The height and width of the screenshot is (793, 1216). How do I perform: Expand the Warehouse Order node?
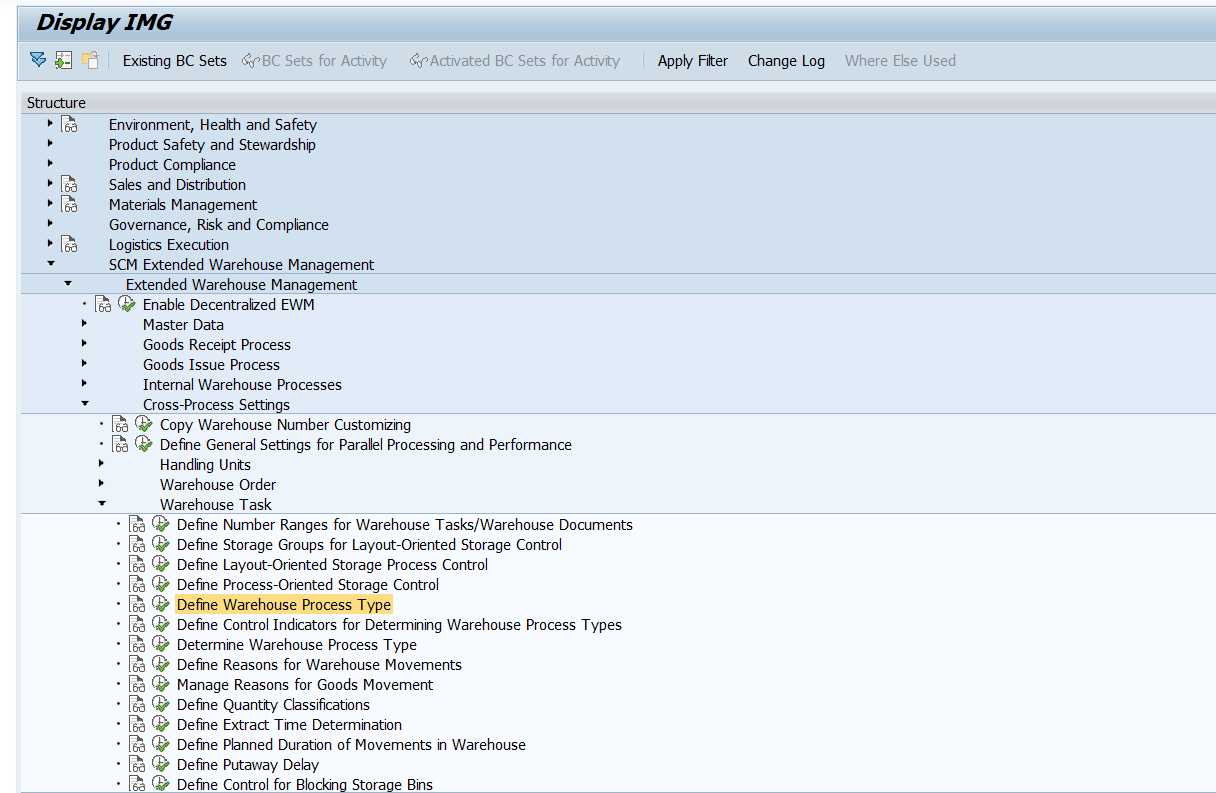pyautogui.click(x=101, y=484)
